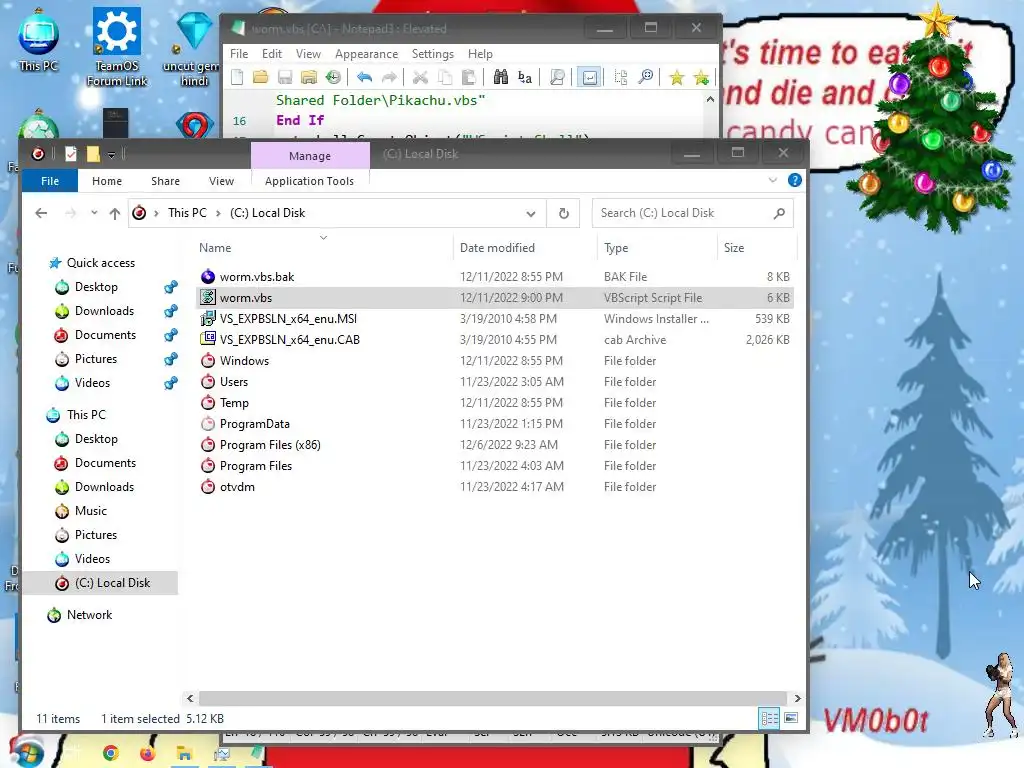
Task: Click Undo arrow in Notepad3 toolbar
Action: click(364, 78)
